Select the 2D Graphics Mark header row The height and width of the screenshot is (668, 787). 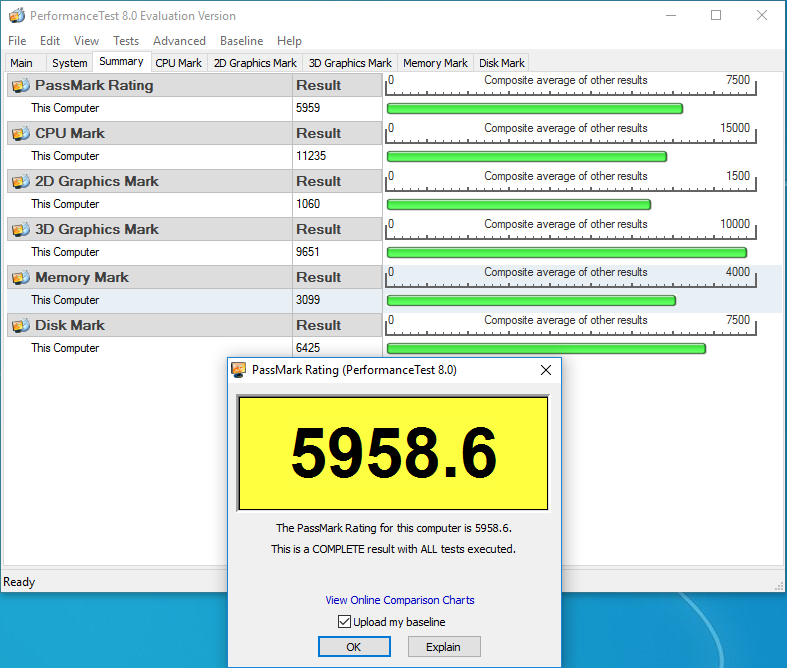tap(194, 181)
